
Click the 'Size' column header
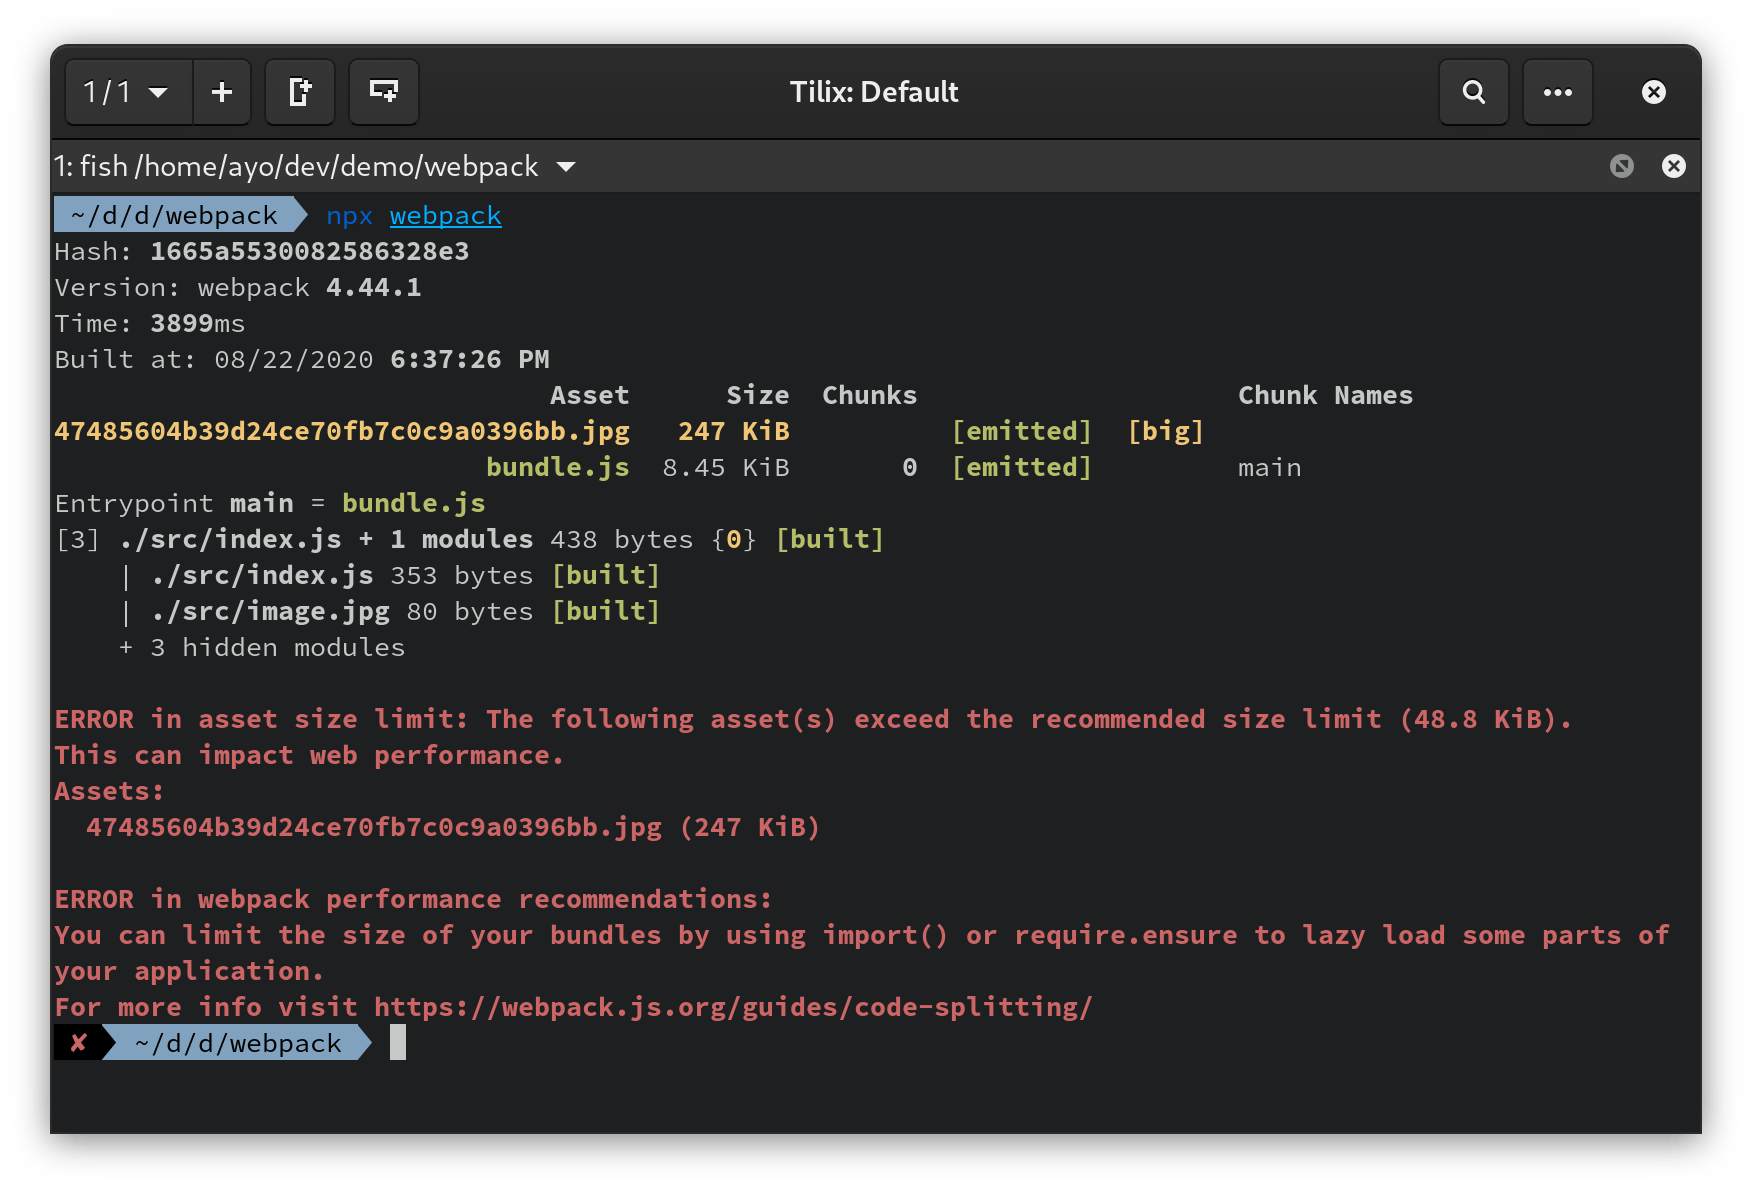coord(758,396)
